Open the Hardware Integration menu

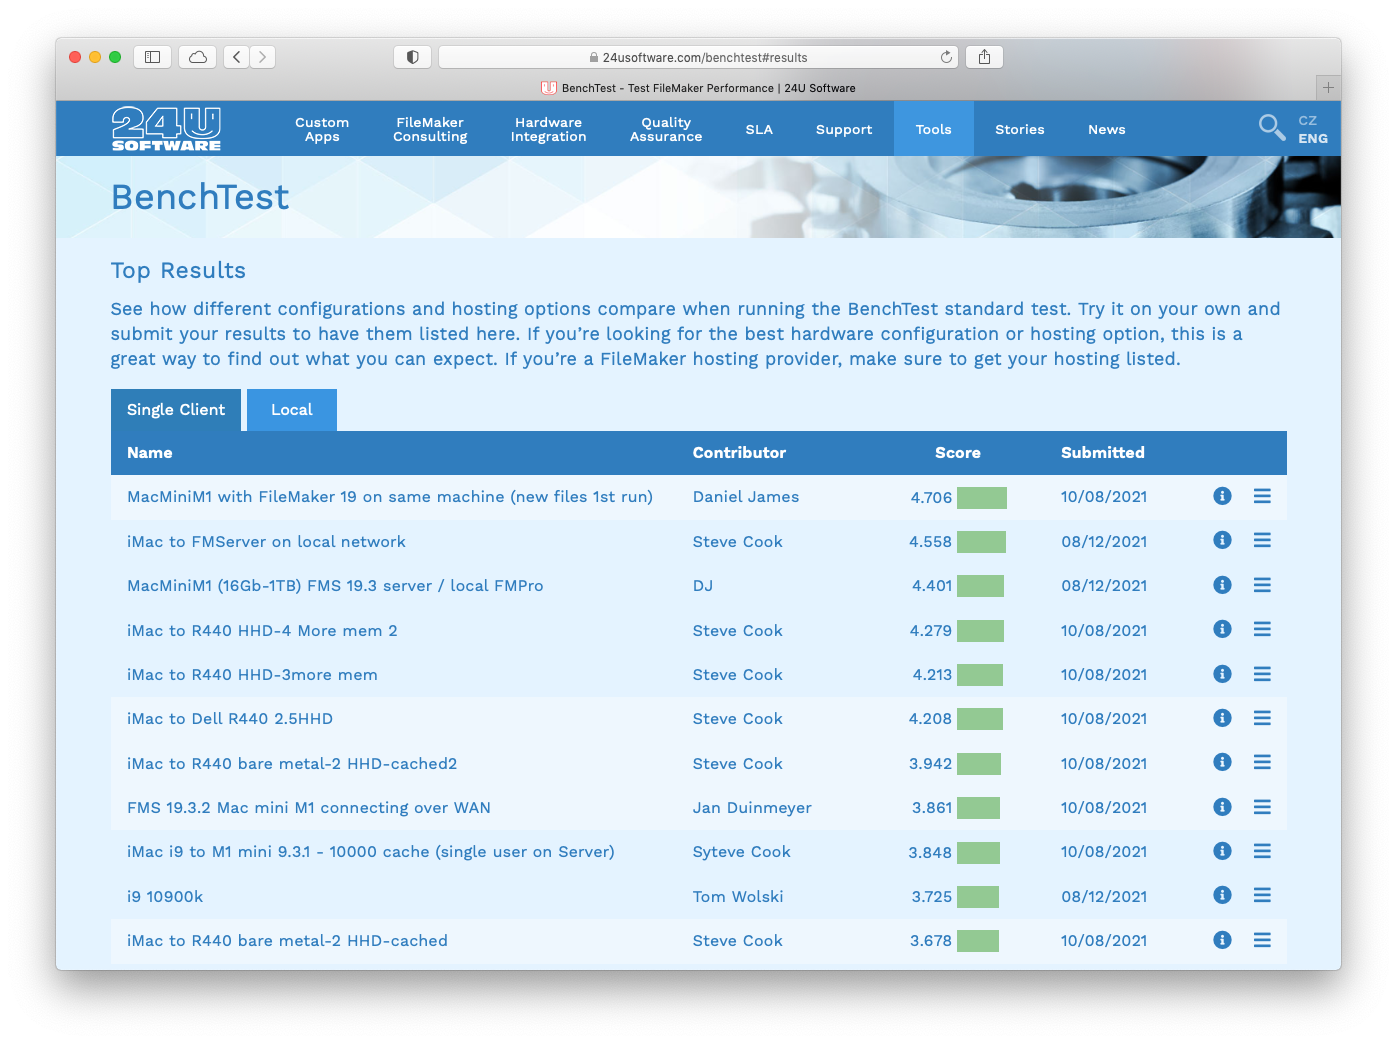(548, 129)
